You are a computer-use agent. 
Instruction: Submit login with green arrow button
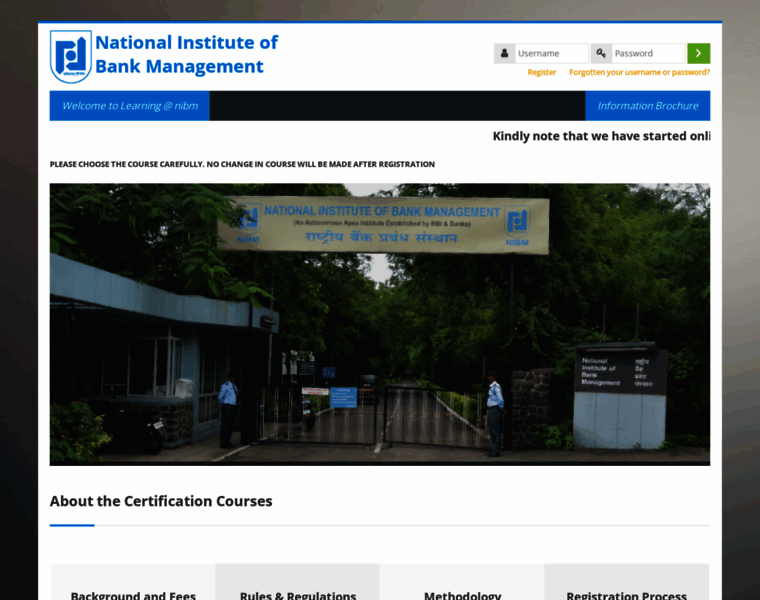(698, 53)
